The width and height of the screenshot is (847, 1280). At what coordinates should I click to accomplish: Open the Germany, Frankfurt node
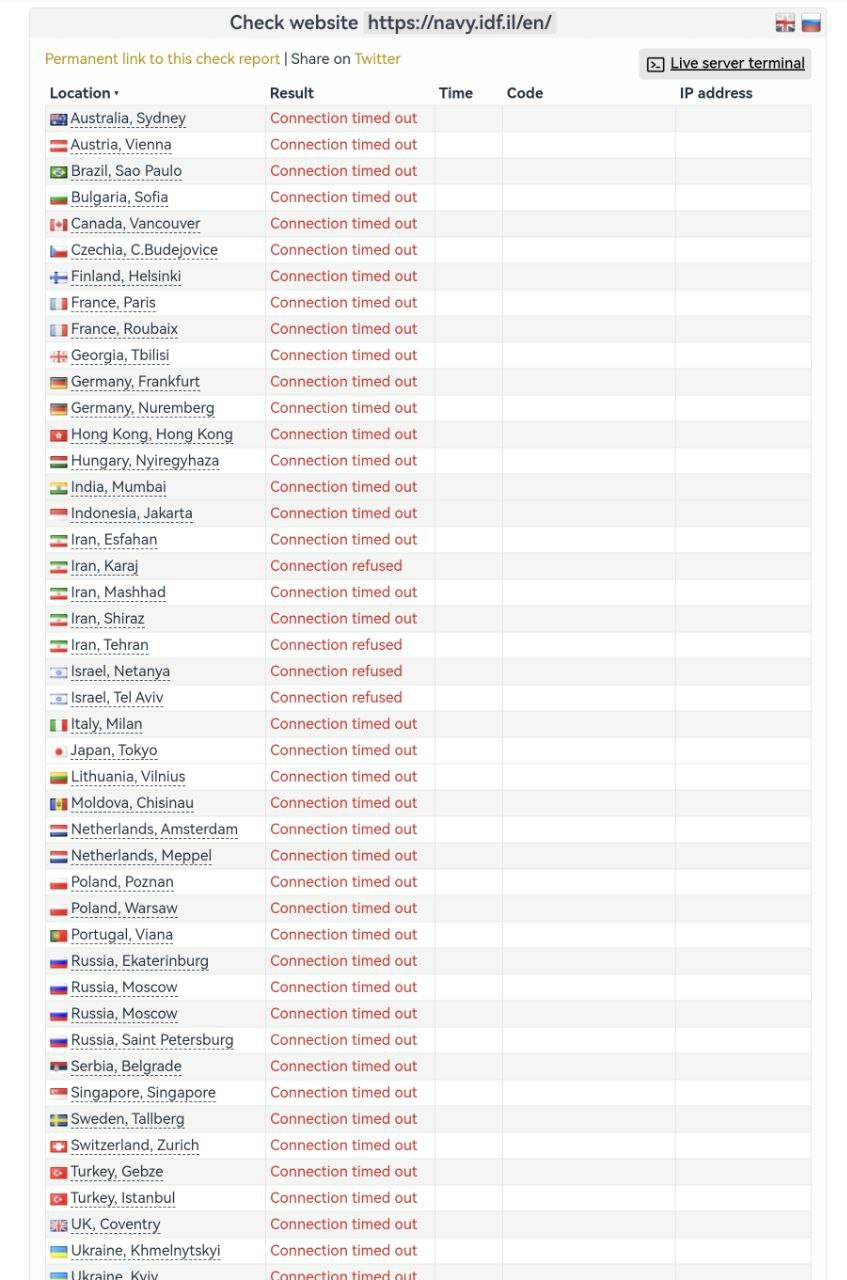pyautogui.click(x=135, y=381)
